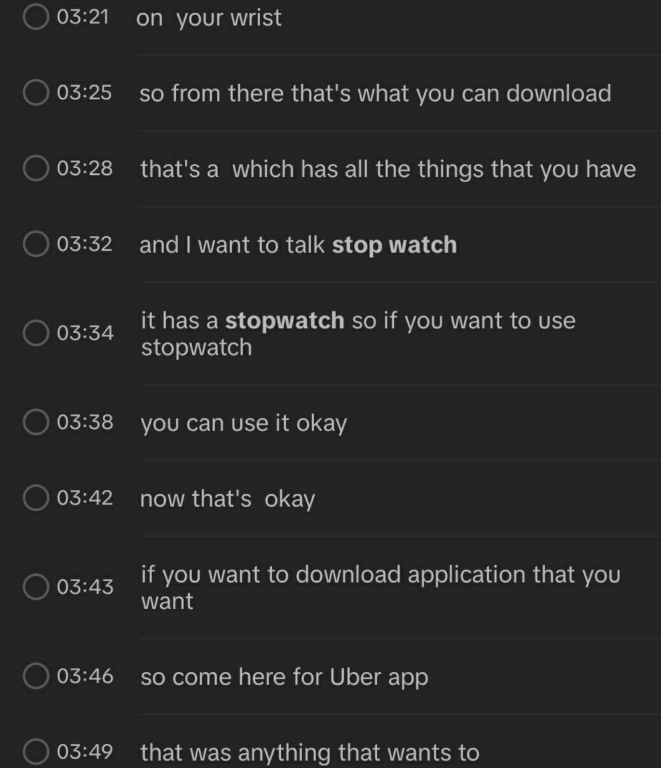Open the line 'on your wrist'
Screen dimensions: 661x768
pyautogui.click(x=209, y=19)
